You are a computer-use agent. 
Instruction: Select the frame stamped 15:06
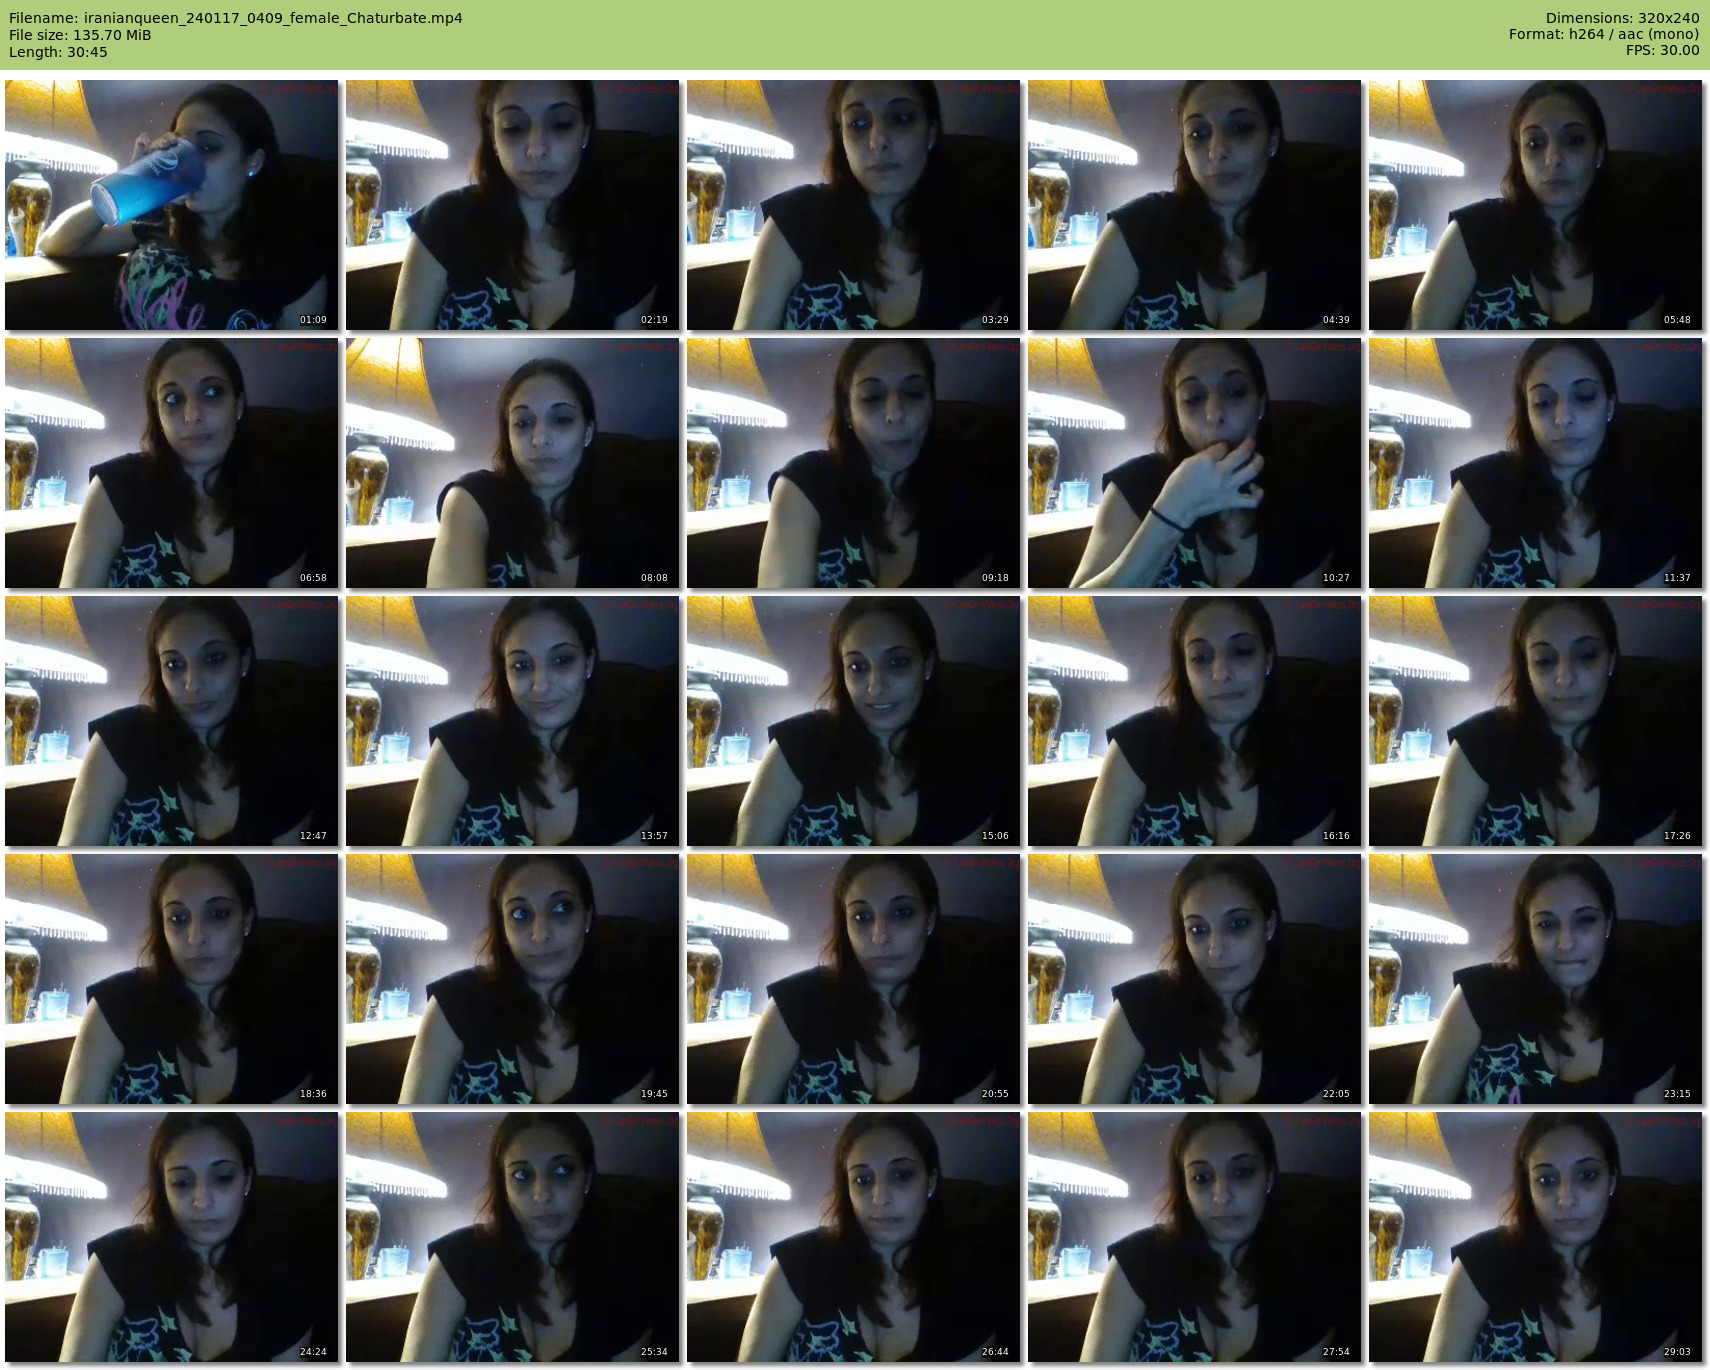[x=854, y=721]
